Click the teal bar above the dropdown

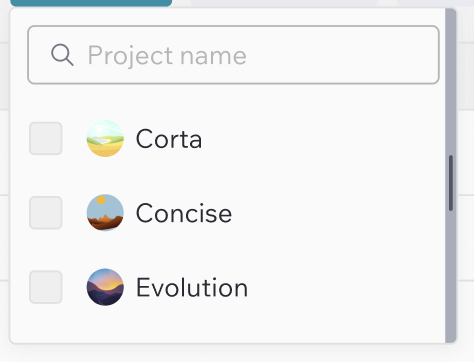pyautogui.click(x=91, y=3)
